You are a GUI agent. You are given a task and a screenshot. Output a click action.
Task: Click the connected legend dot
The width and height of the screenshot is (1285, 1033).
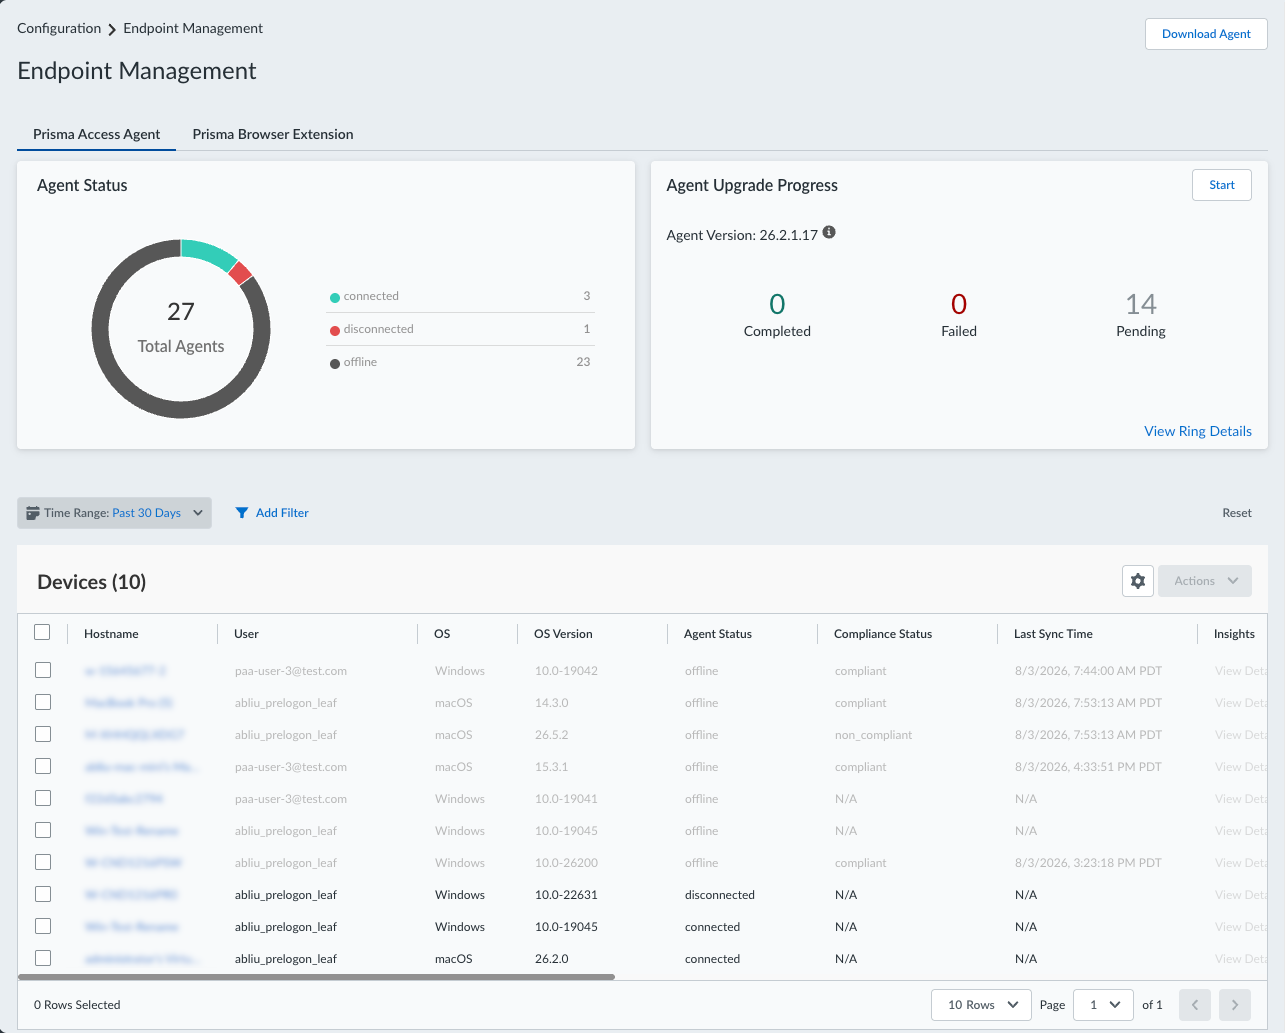tap(335, 297)
